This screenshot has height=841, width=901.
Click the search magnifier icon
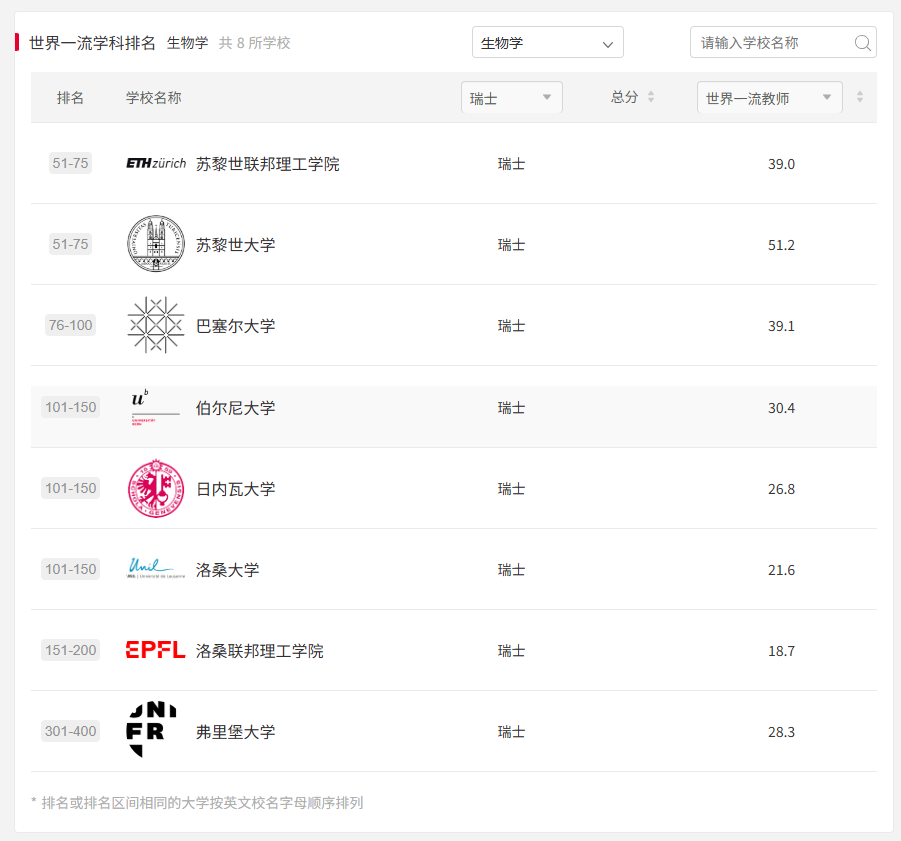click(862, 43)
